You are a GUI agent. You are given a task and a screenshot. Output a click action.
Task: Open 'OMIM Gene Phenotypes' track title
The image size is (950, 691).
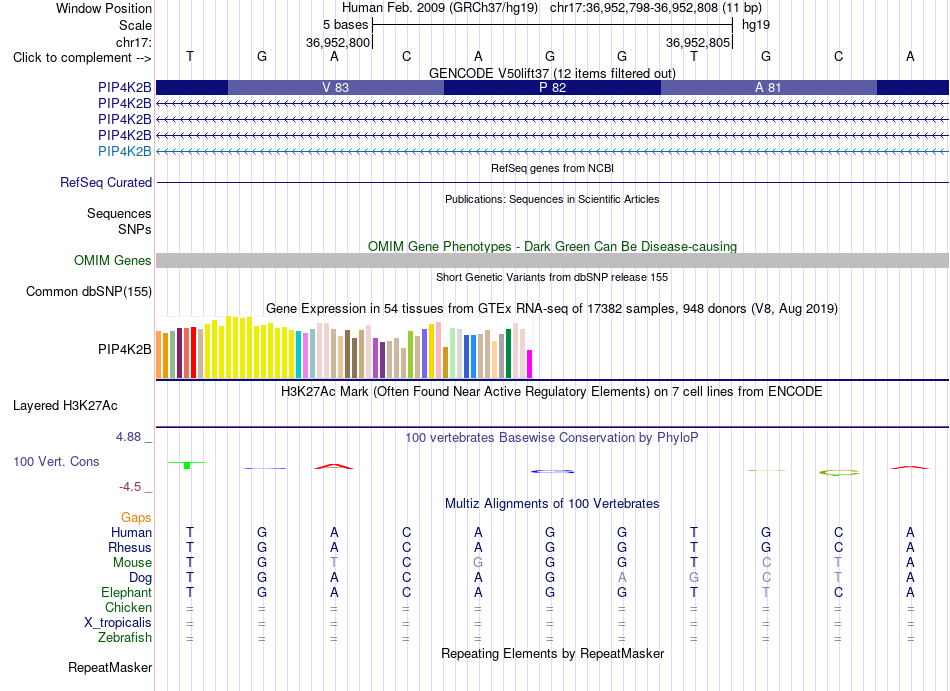[x=552, y=246]
